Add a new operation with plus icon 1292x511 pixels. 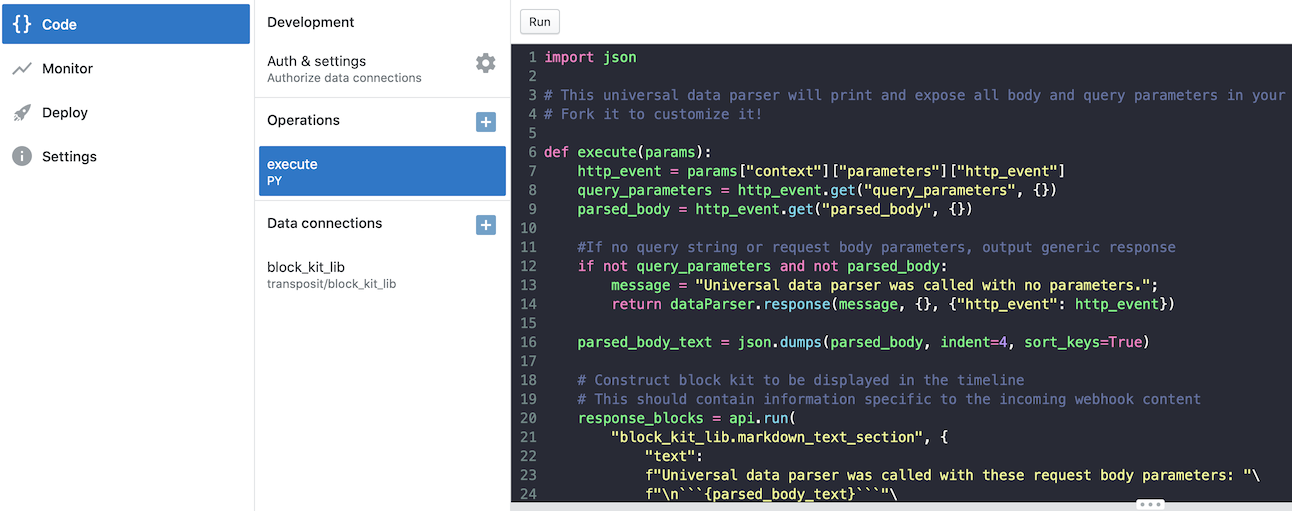point(486,122)
